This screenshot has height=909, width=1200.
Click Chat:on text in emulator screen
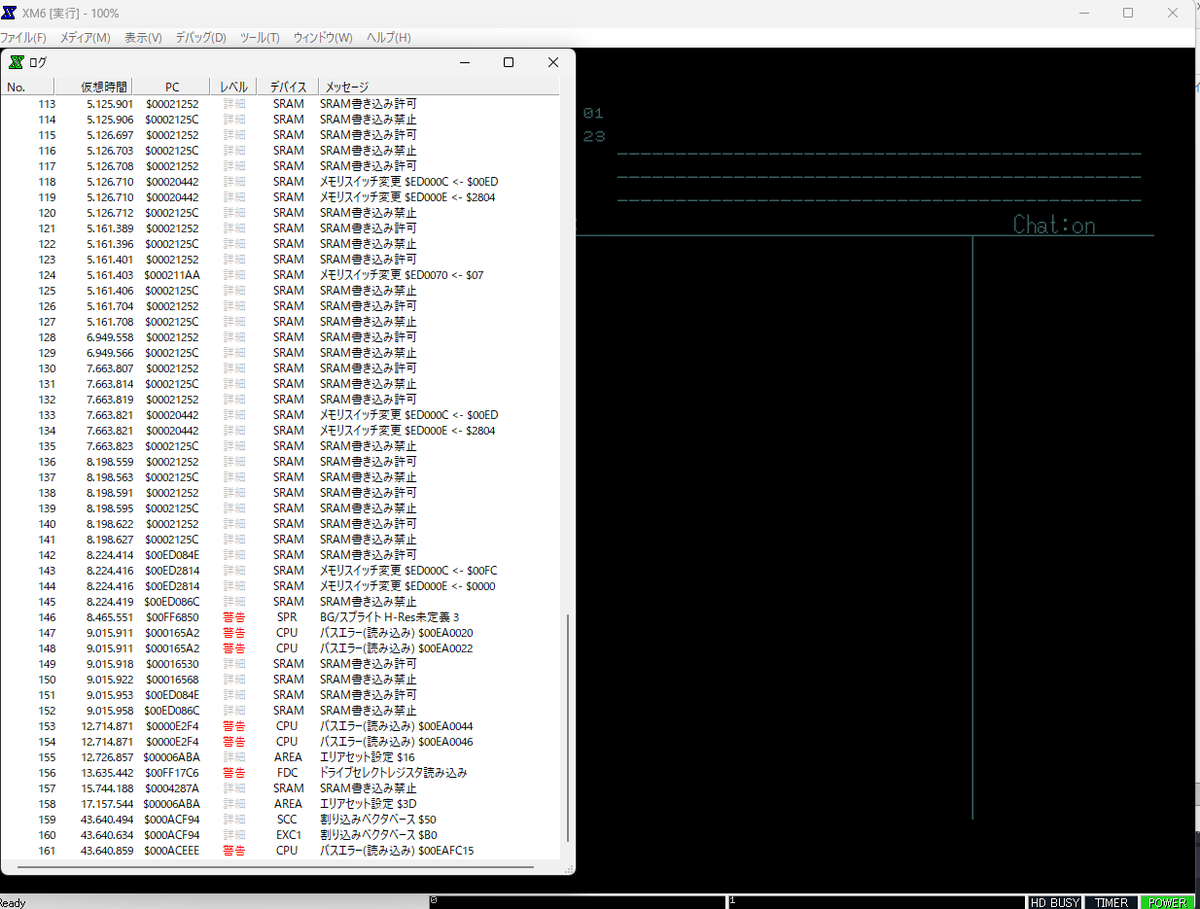(x=1054, y=225)
